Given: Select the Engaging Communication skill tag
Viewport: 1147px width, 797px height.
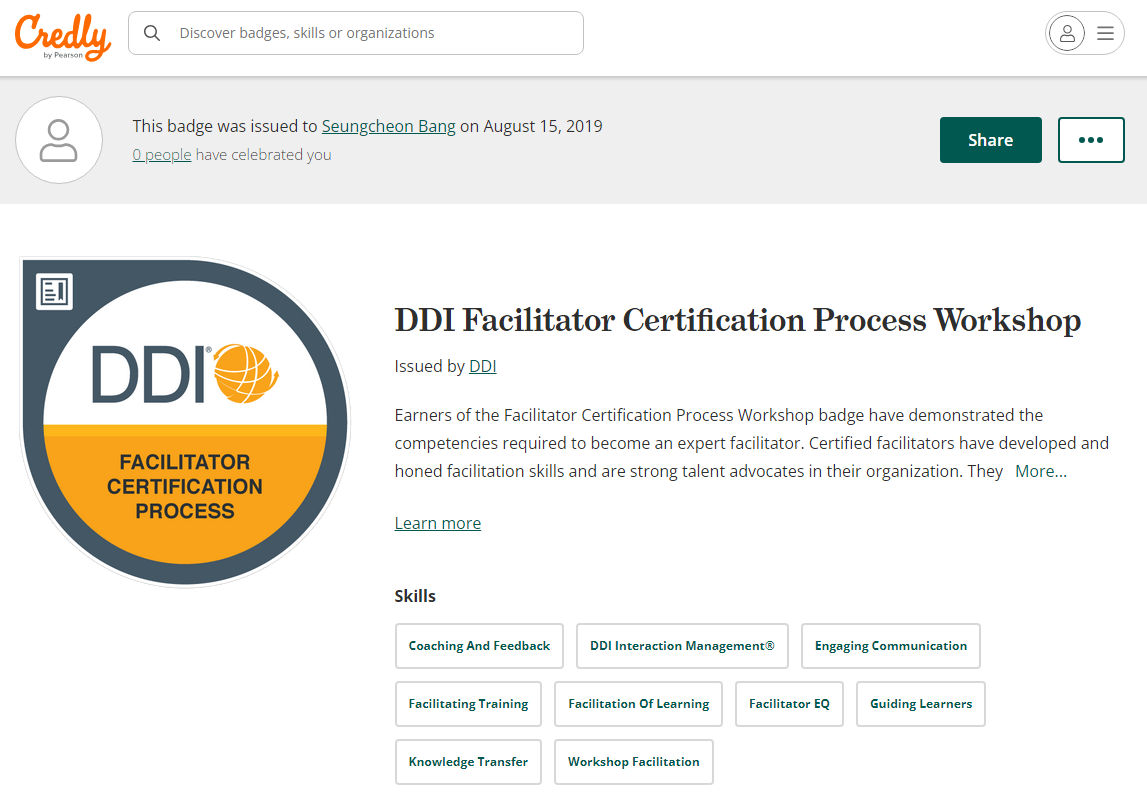Looking at the screenshot, I should [x=890, y=646].
